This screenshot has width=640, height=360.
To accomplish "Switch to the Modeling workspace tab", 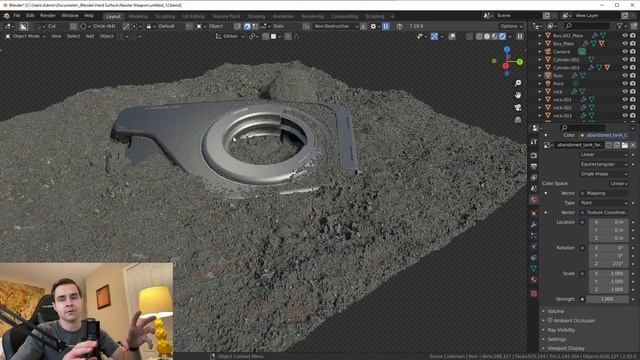I will (138, 16).
